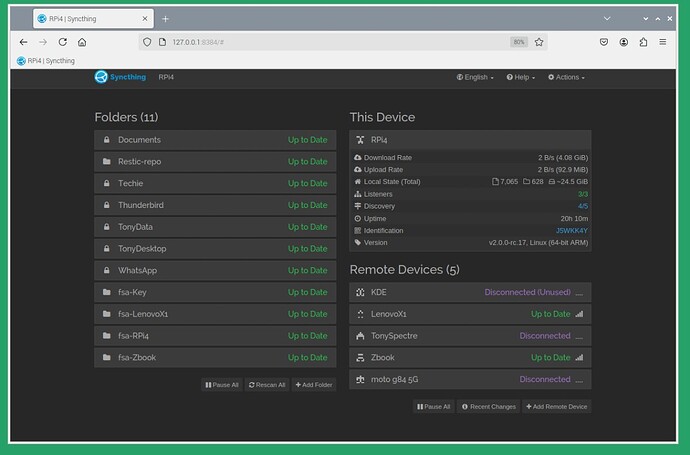Screen dimensions: 690x455
Task: Click the TonySpectre device icon
Action: [360, 336]
